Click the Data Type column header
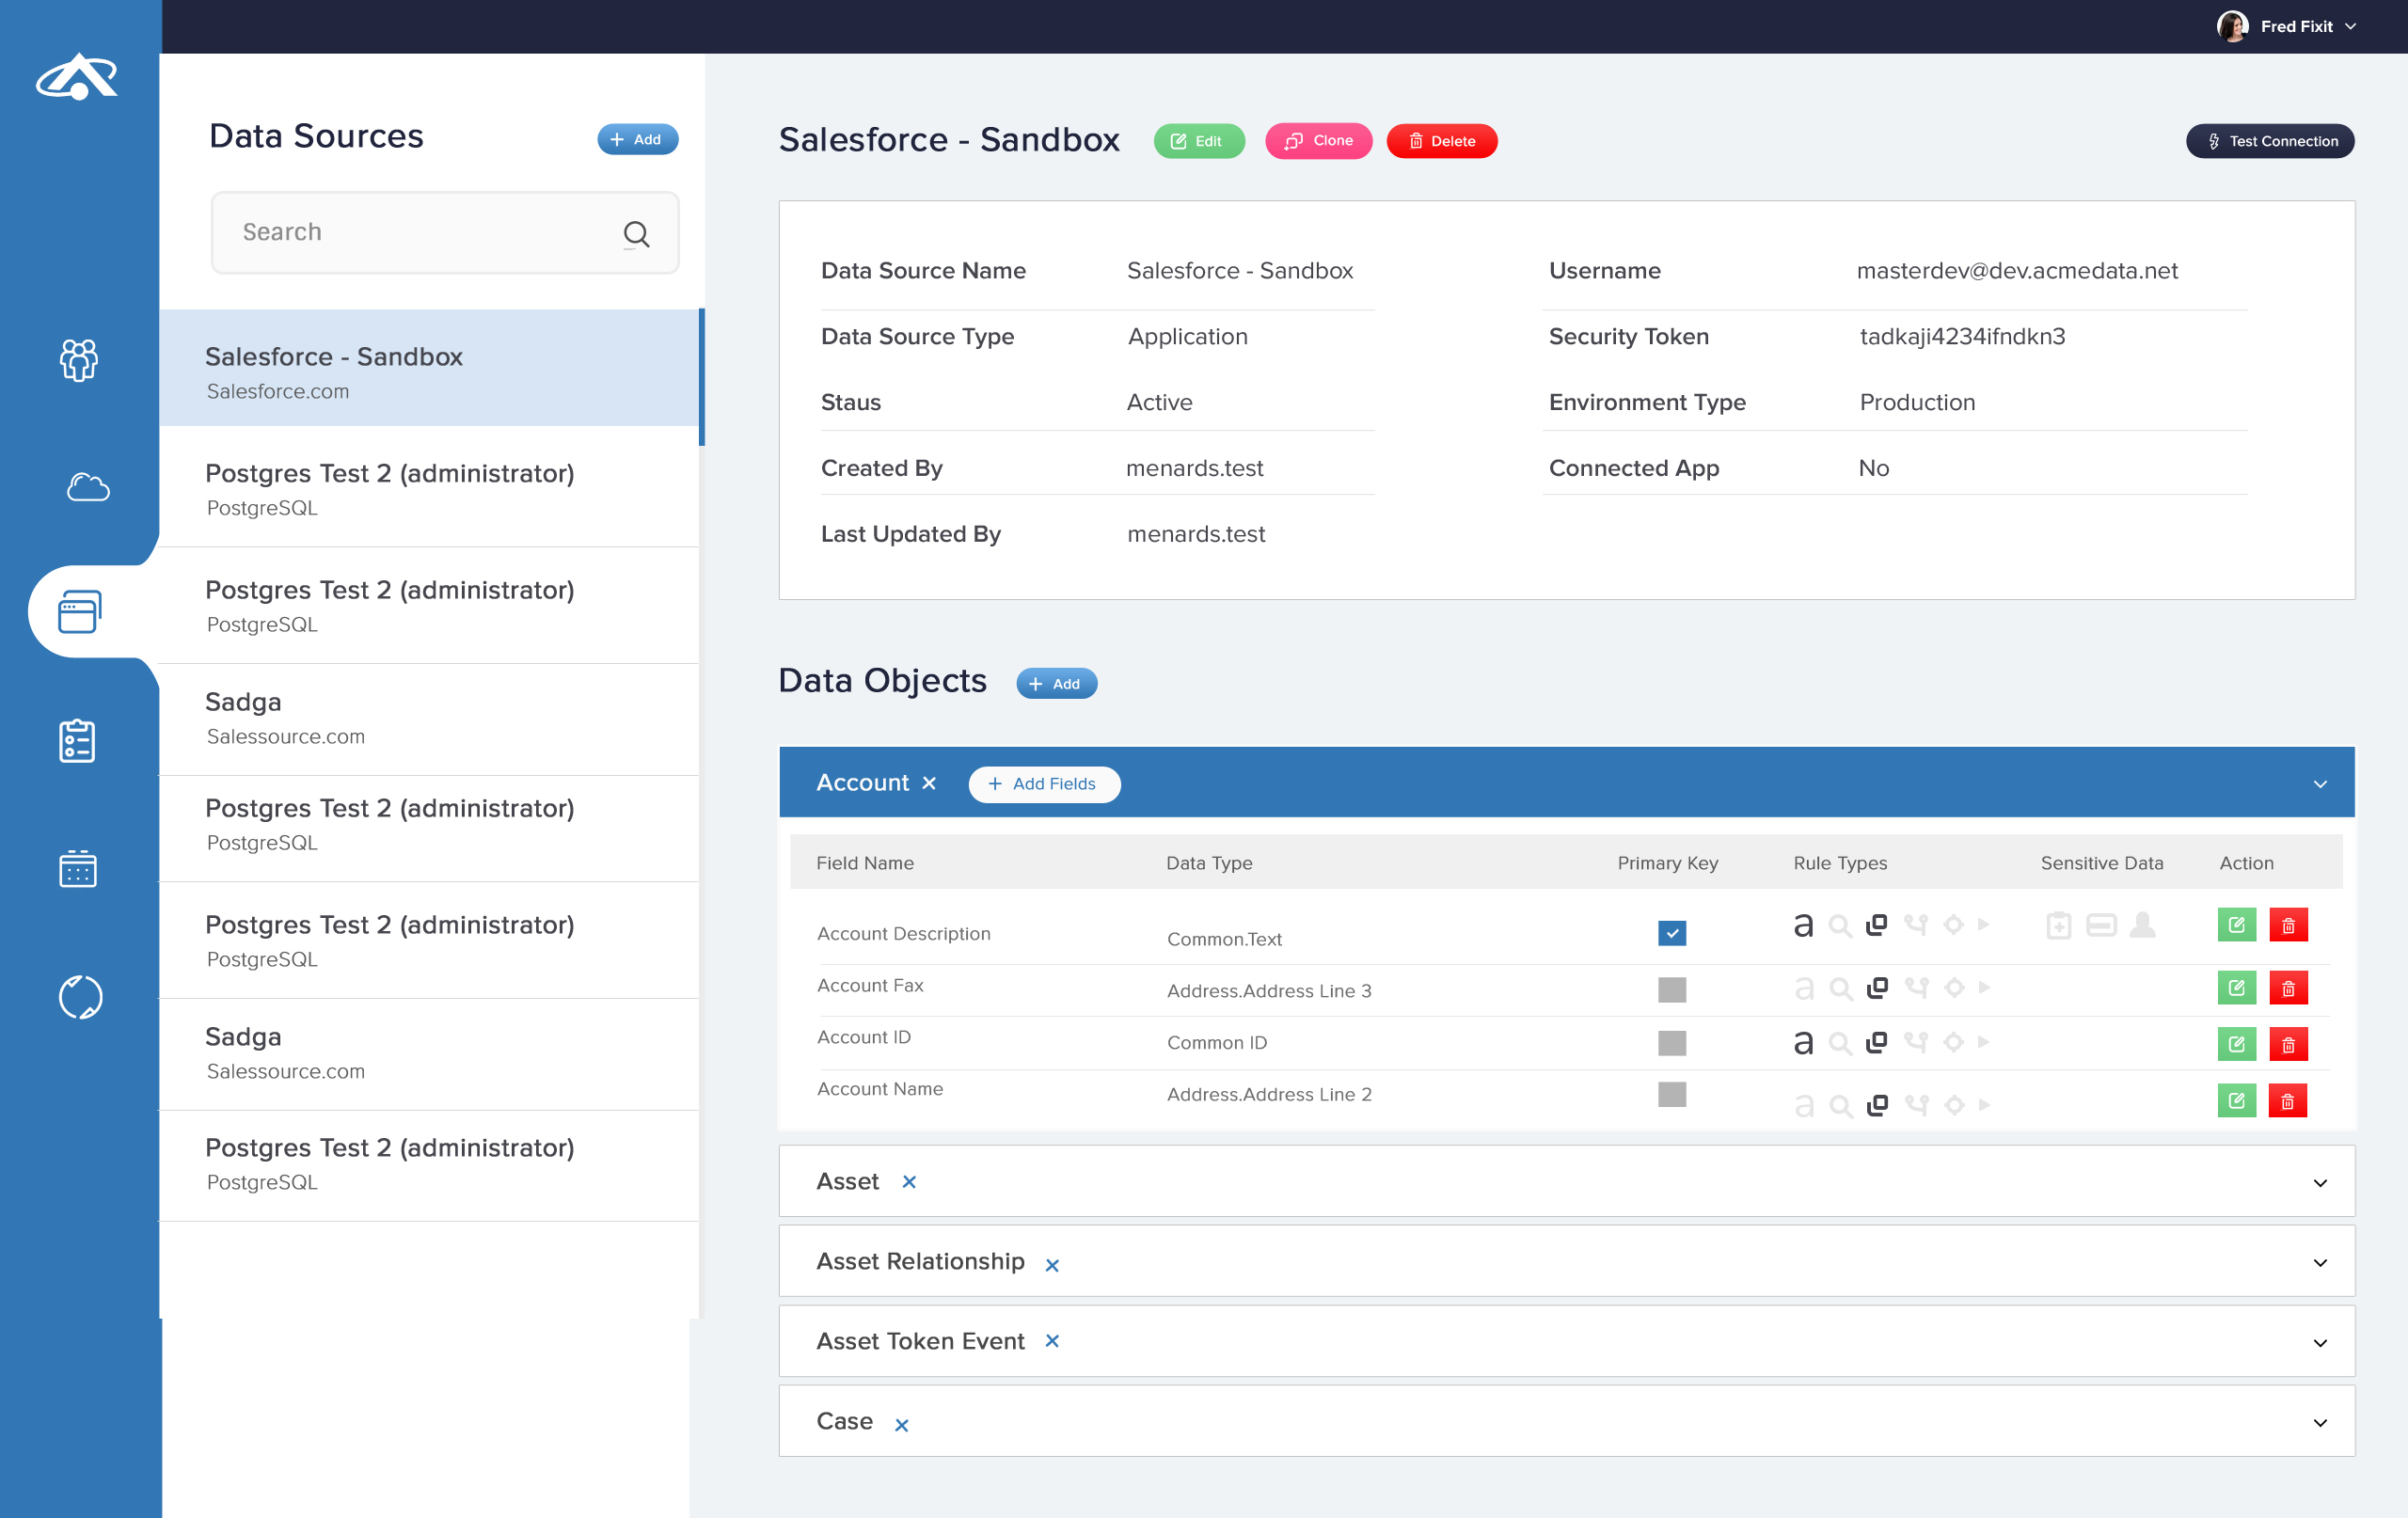 (x=1208, y=863)
